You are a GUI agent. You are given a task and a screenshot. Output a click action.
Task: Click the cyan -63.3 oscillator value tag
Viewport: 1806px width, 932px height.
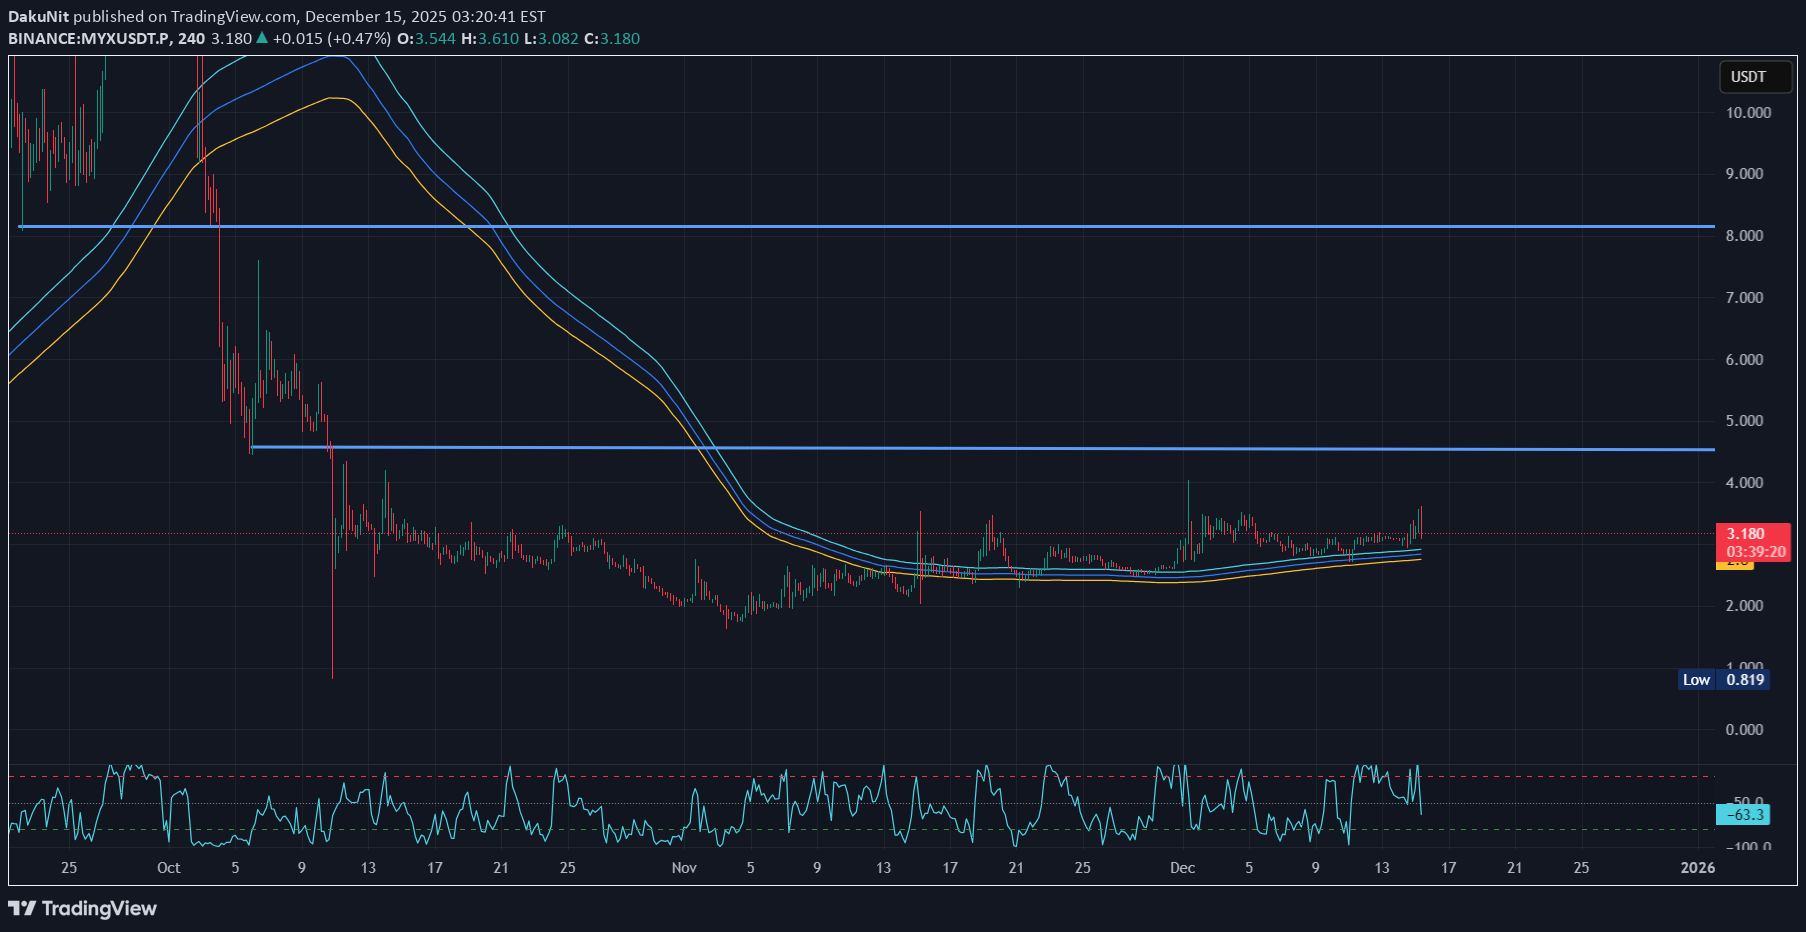(1742, 815)
